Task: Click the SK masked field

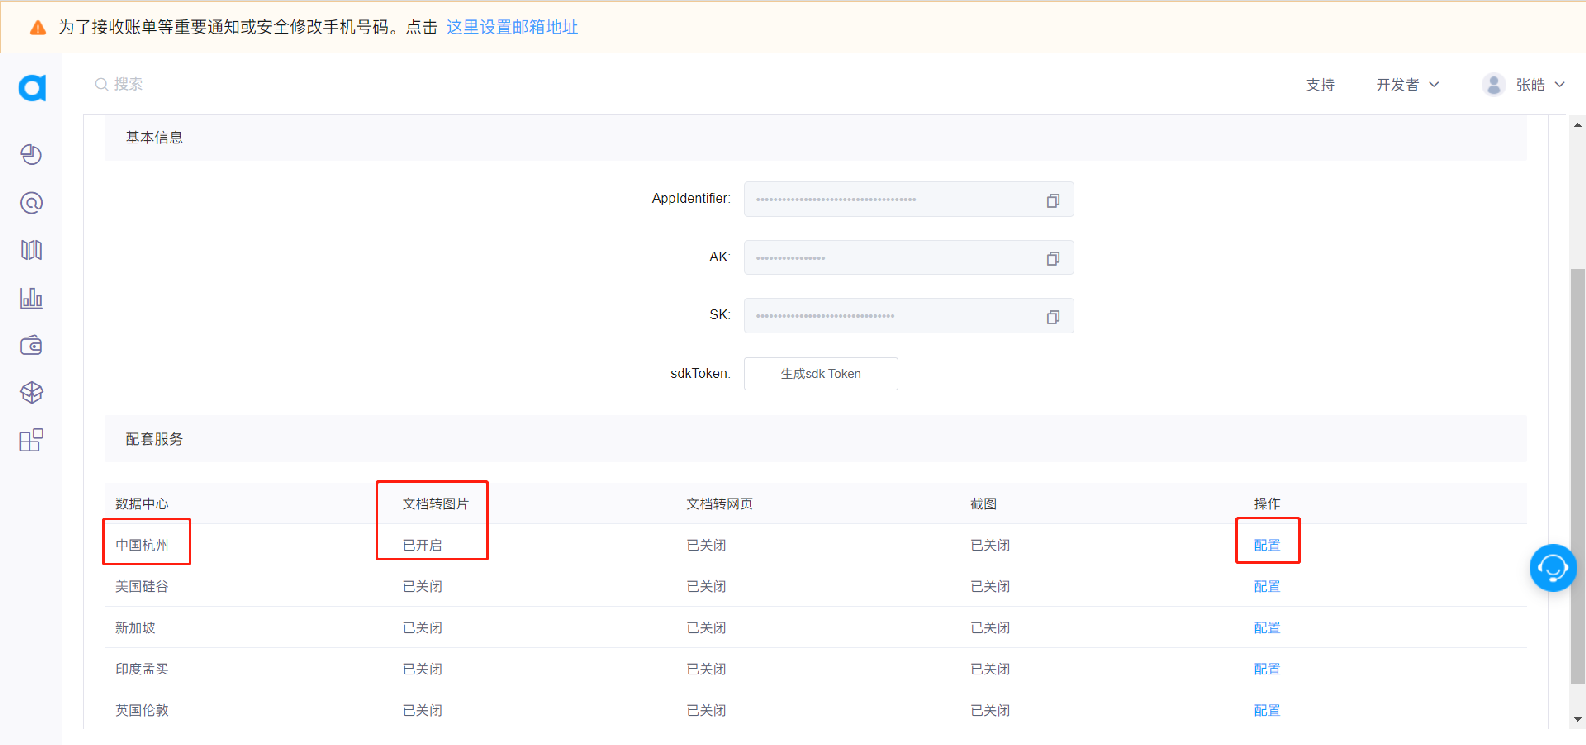Action: coord(908,315)
